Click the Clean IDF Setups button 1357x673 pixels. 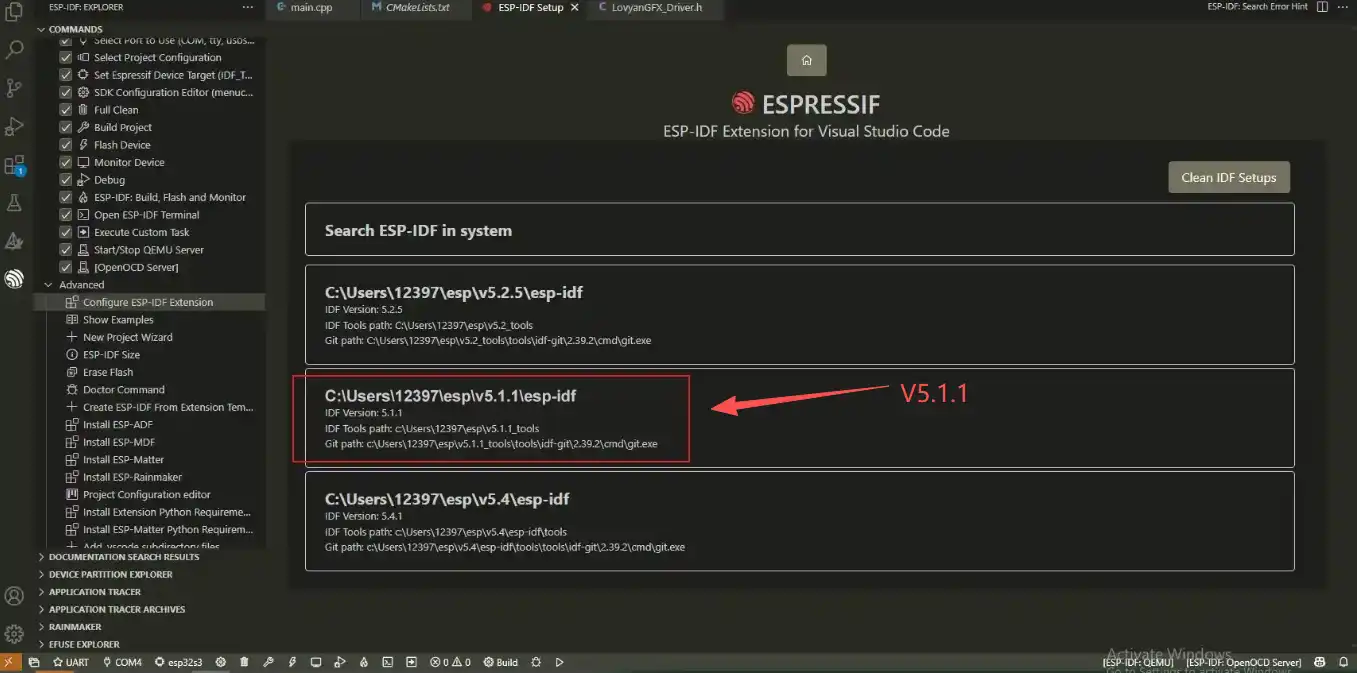coord(1228,177)
